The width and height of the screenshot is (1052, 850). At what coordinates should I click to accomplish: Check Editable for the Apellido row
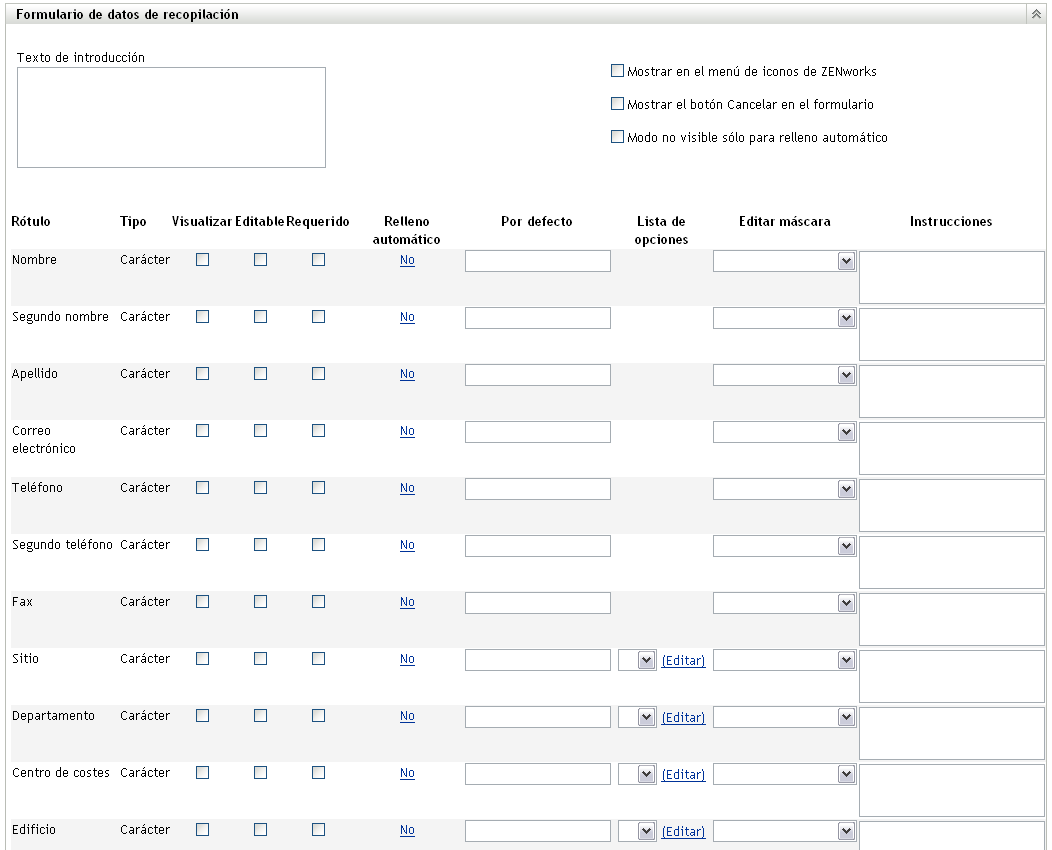[x=261, y=373]
